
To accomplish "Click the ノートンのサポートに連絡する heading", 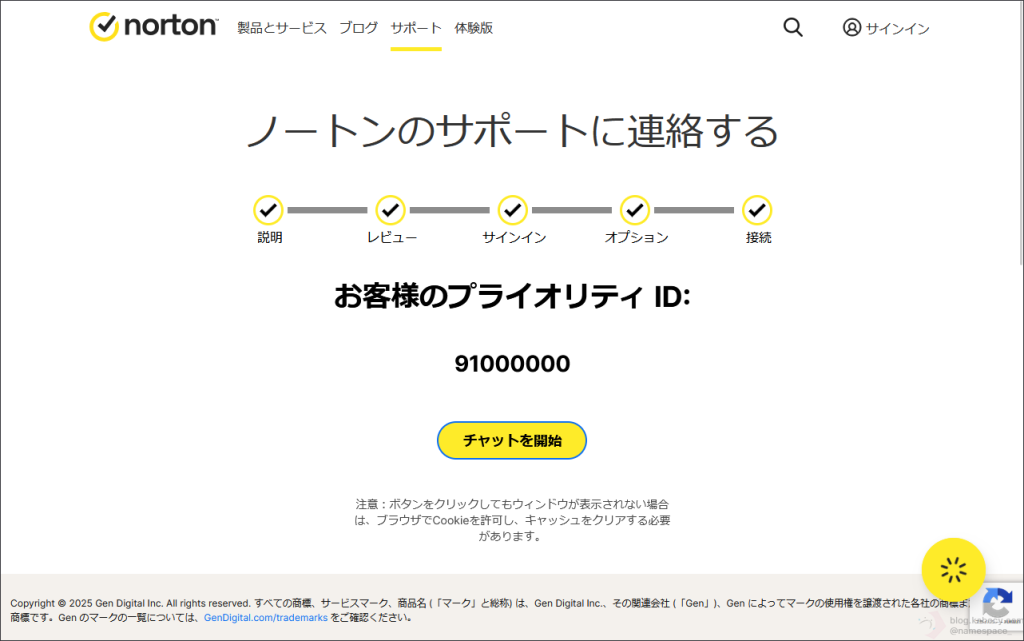I will click(x=512, y=132).
